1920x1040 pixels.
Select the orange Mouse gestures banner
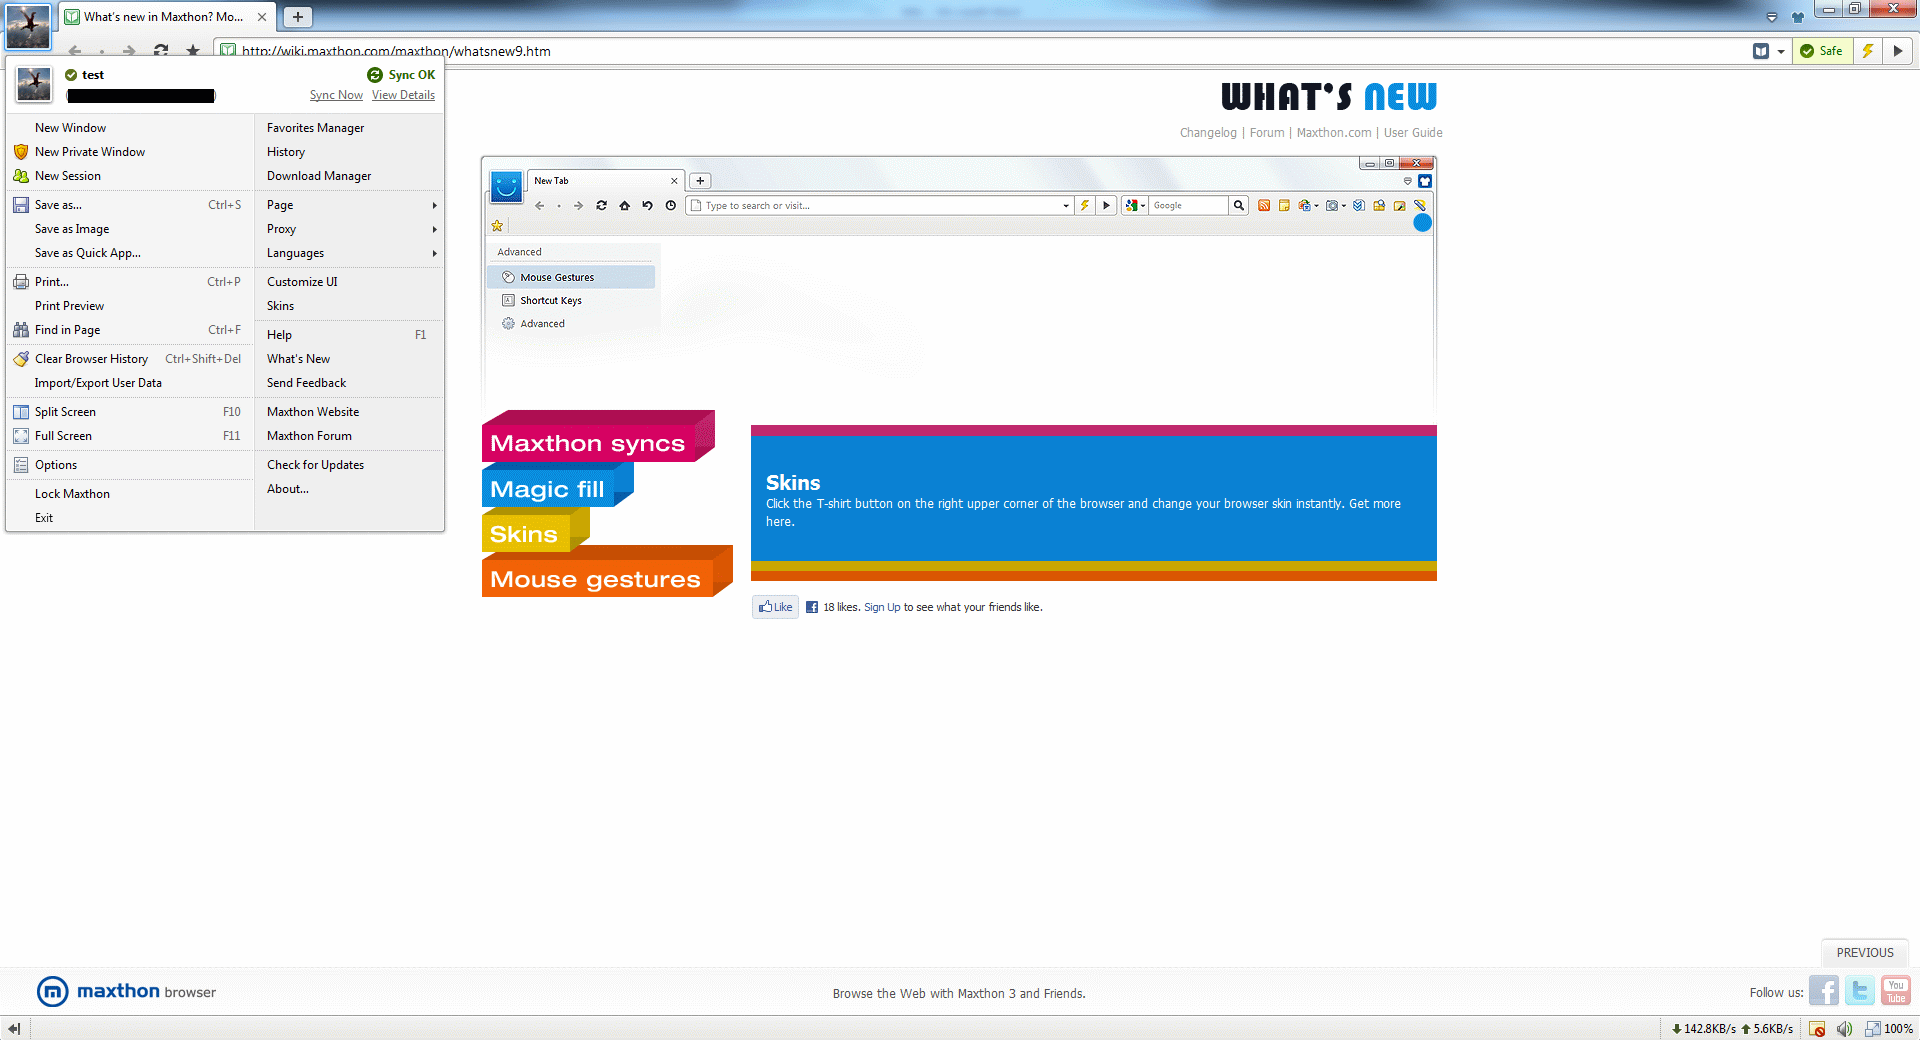click(596, 579)
